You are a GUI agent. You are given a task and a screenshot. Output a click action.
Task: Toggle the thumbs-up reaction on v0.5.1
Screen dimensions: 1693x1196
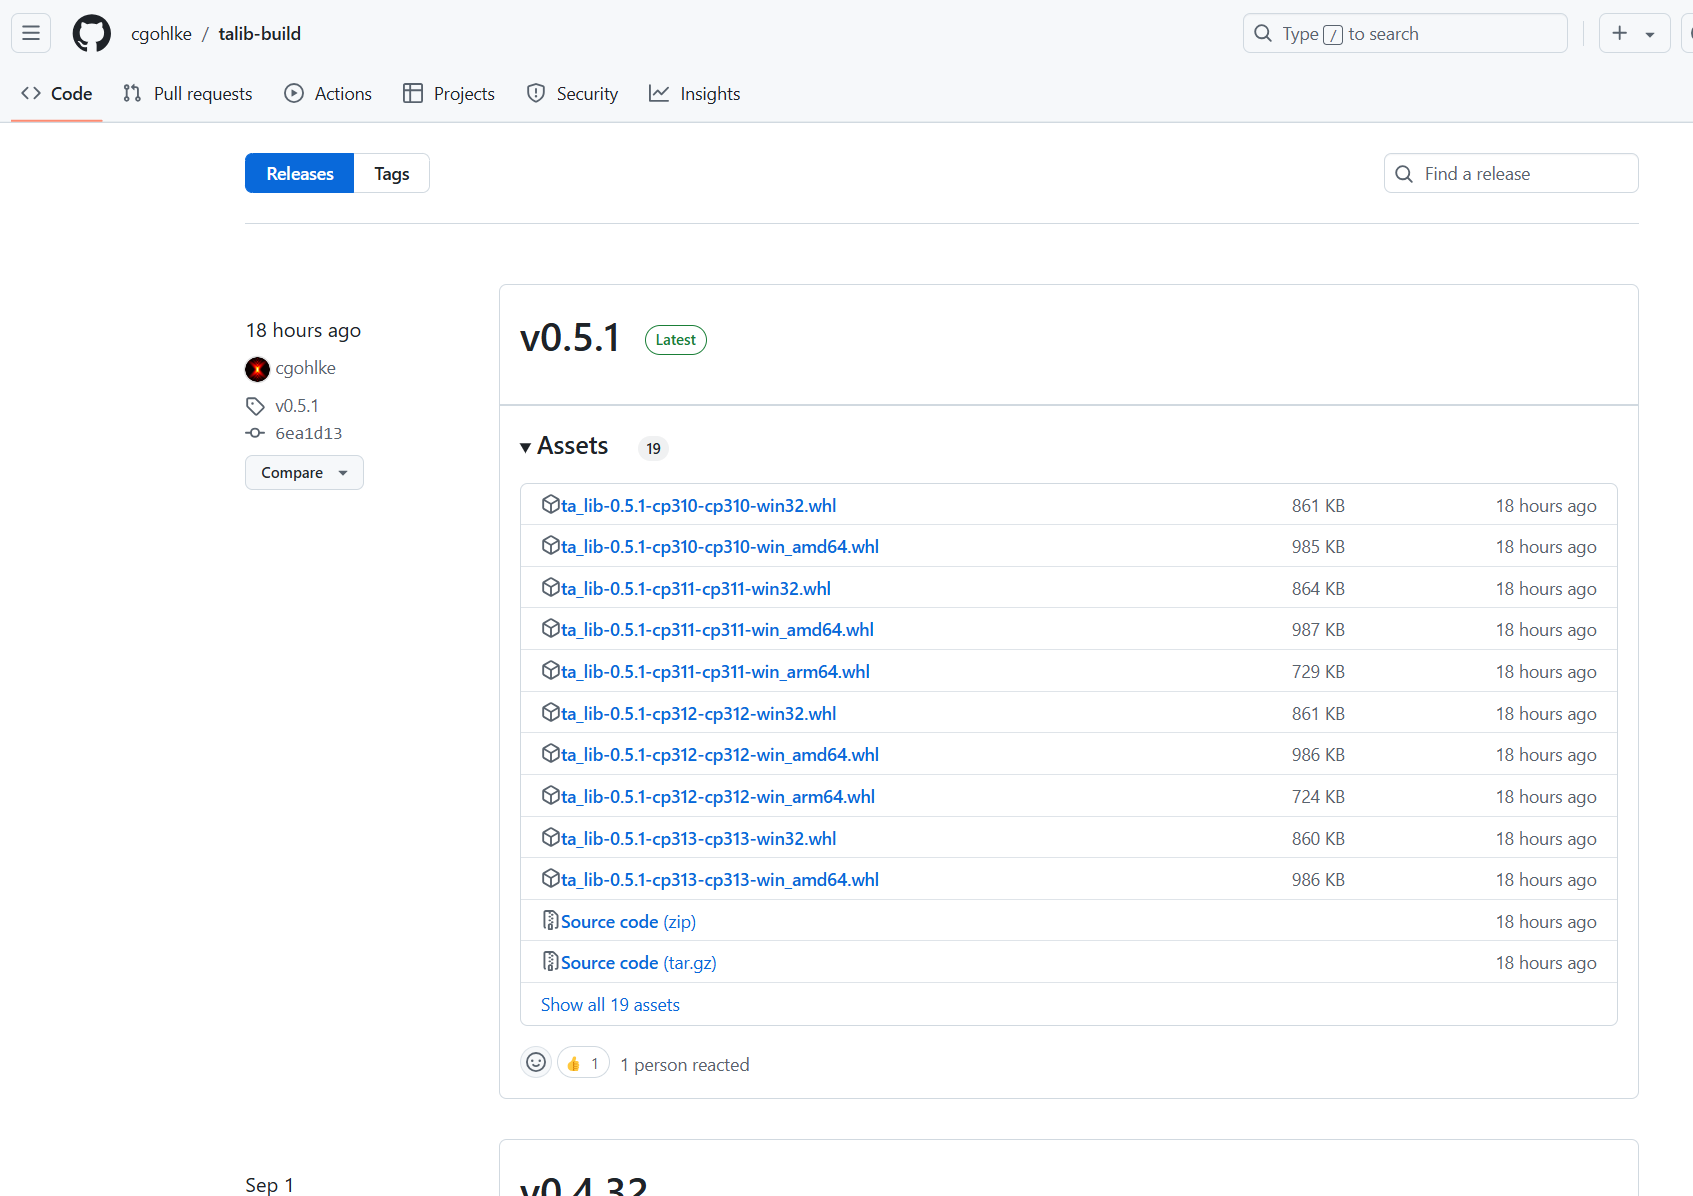583,1062
